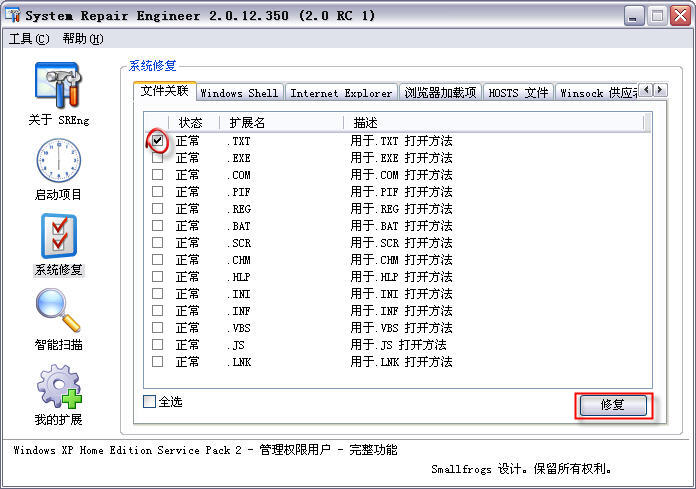Click the 正常 status of .SCR row
696x489 pixels.
click(187, 243)
